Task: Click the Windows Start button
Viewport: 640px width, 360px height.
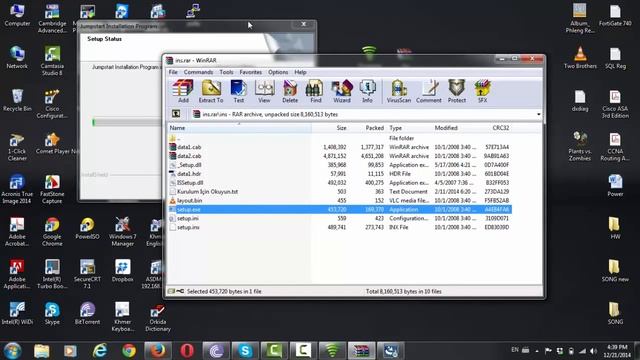Action: pos(12,351)
